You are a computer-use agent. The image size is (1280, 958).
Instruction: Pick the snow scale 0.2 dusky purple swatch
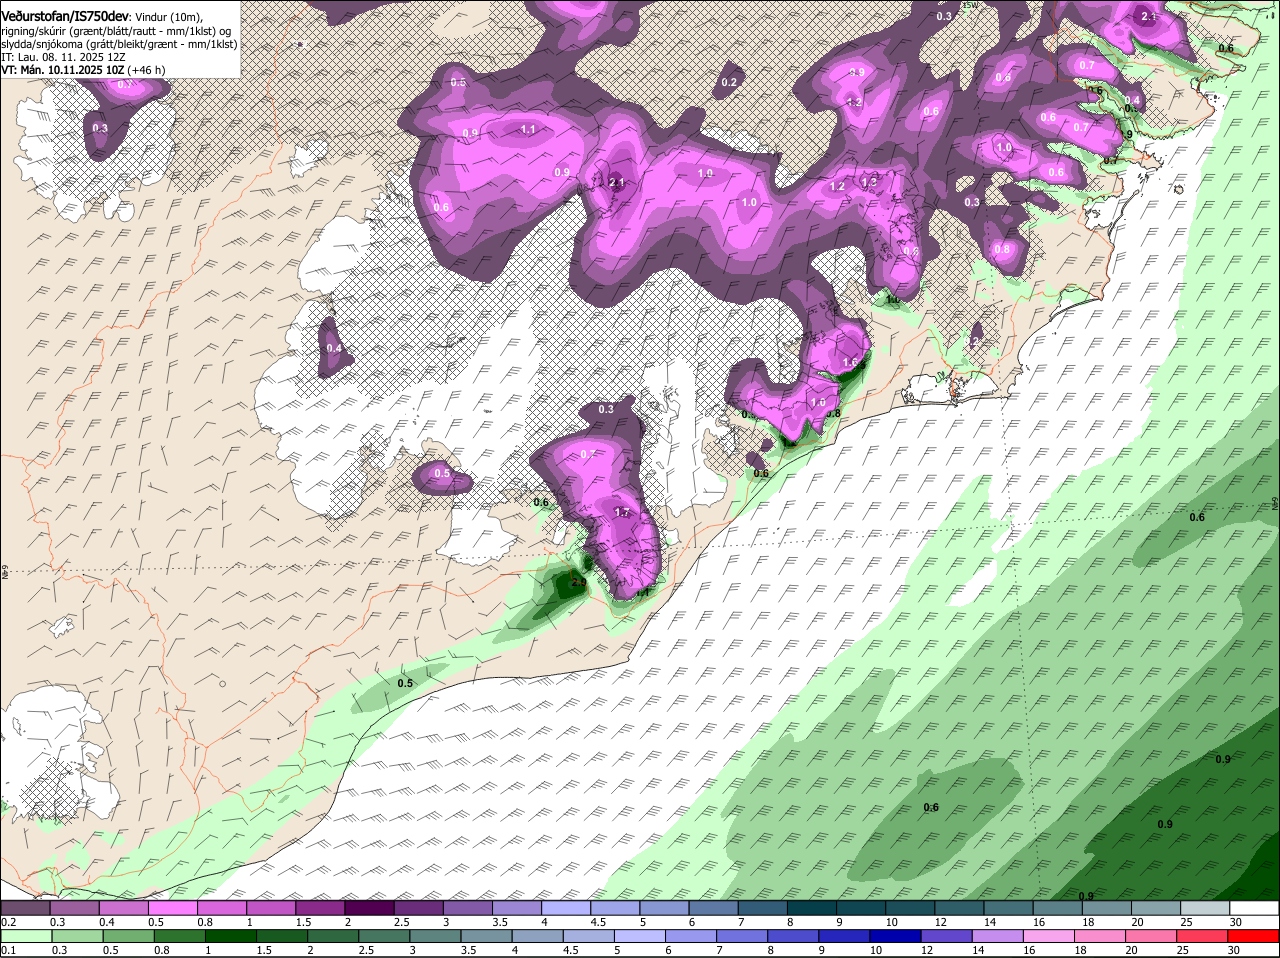click(x=25, y=908)
